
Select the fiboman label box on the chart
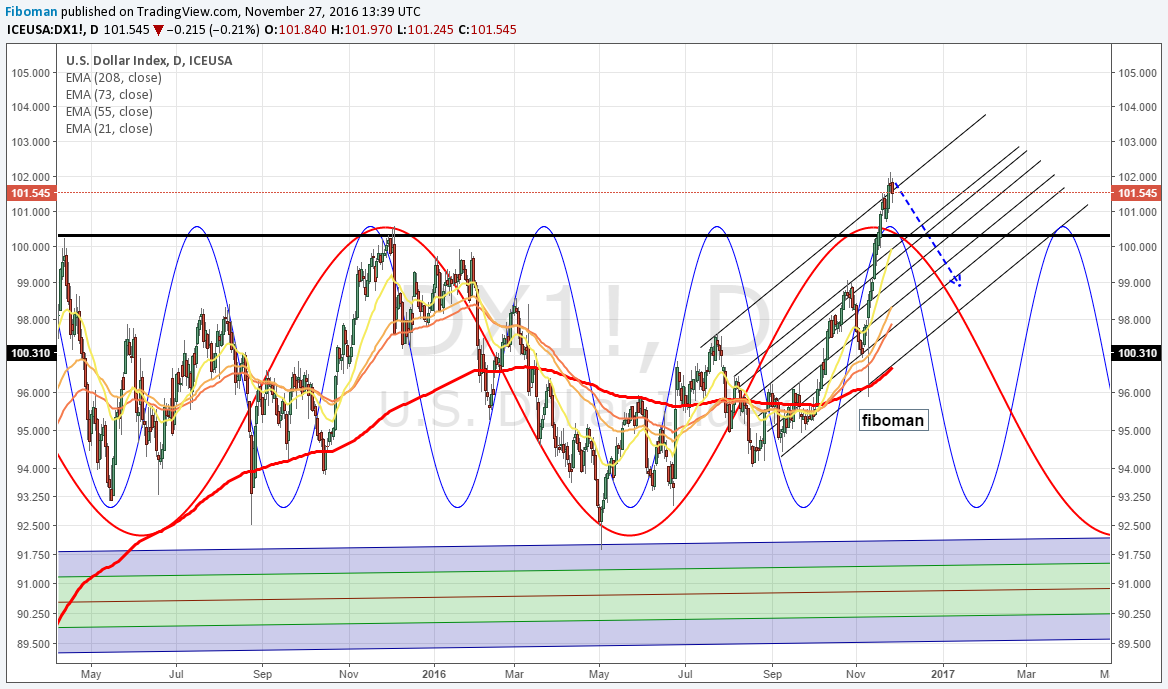click(893, 420)
